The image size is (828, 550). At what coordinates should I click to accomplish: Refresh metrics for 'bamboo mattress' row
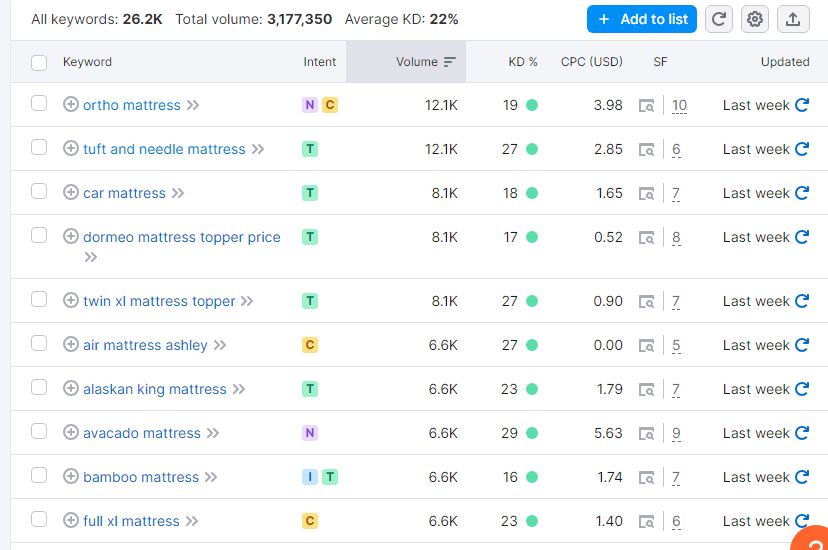point(802,477)
